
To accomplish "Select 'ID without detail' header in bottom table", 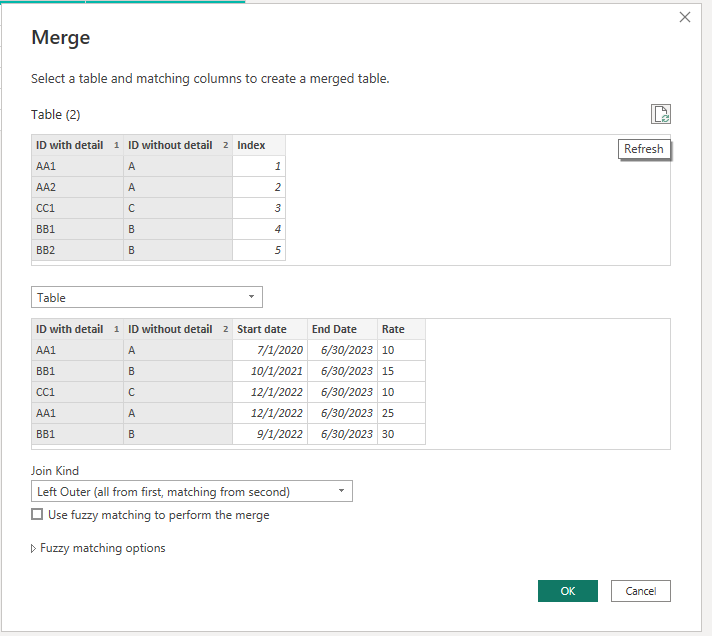I will (178, 329).
